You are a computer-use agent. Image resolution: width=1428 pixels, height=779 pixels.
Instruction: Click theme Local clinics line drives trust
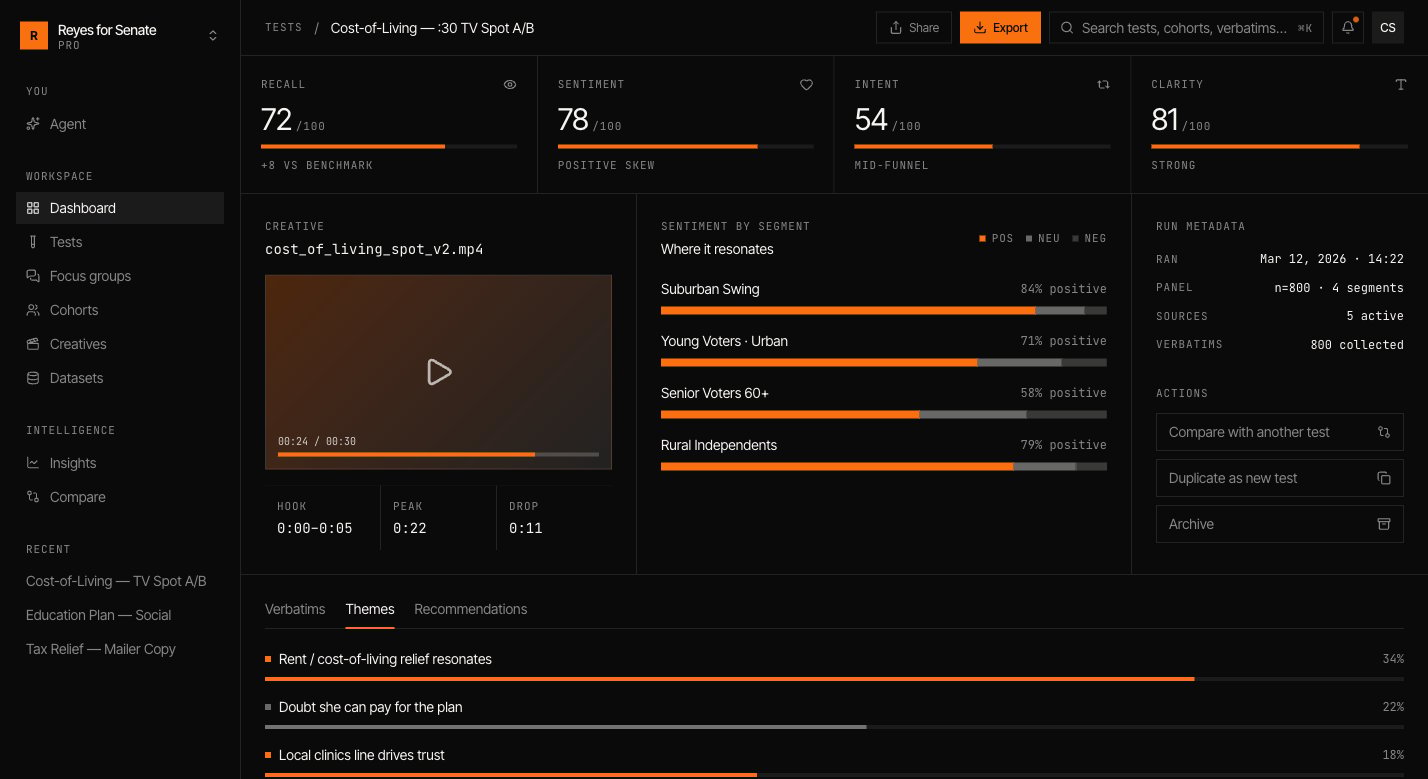[834, 761]
